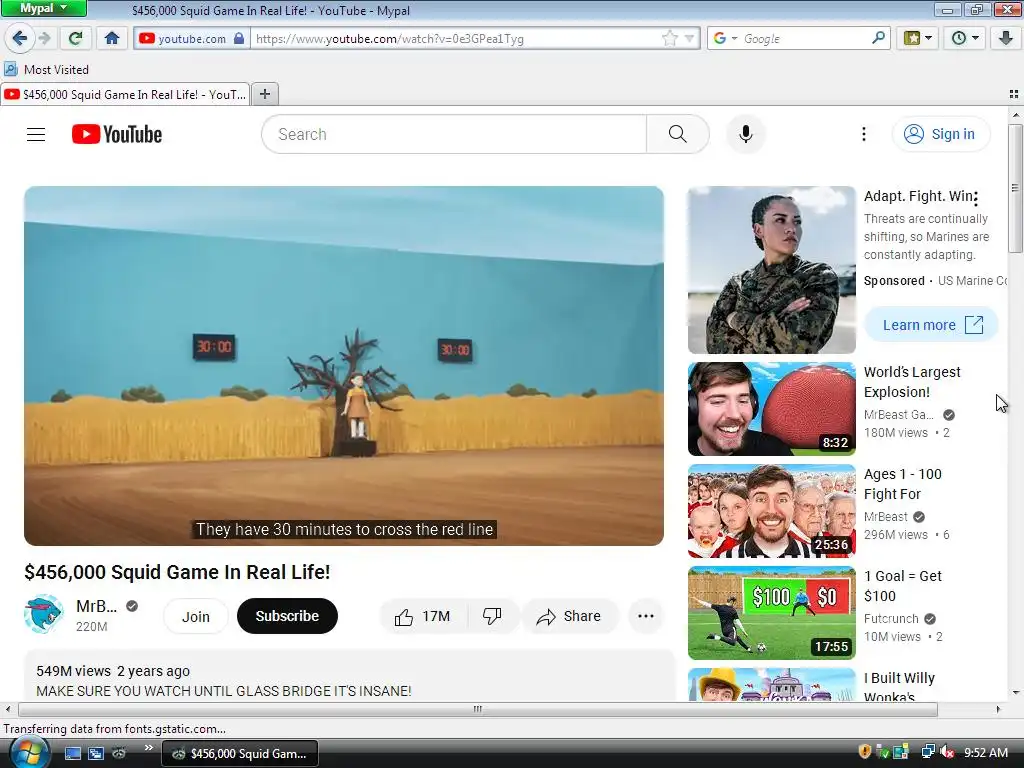
Task: Click the video player area
Action: point(344,366)
